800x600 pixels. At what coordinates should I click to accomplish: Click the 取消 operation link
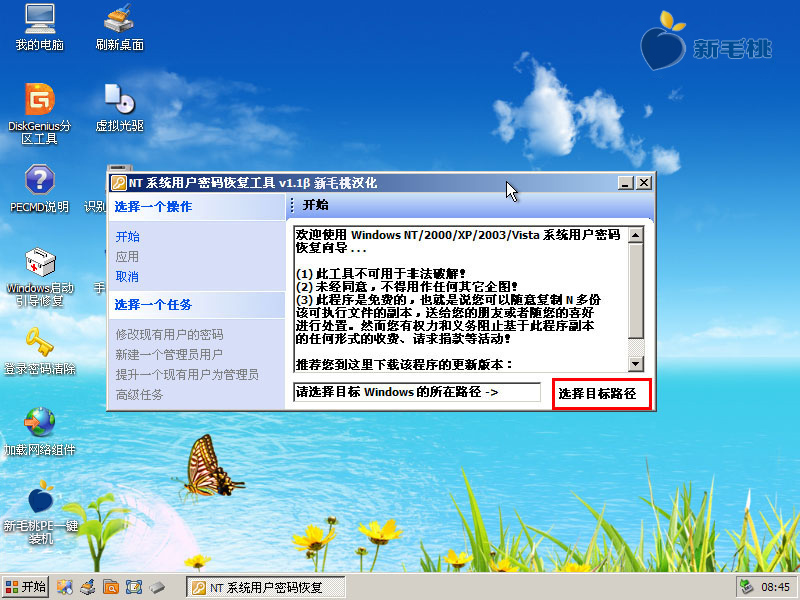(x=127, y=277)
